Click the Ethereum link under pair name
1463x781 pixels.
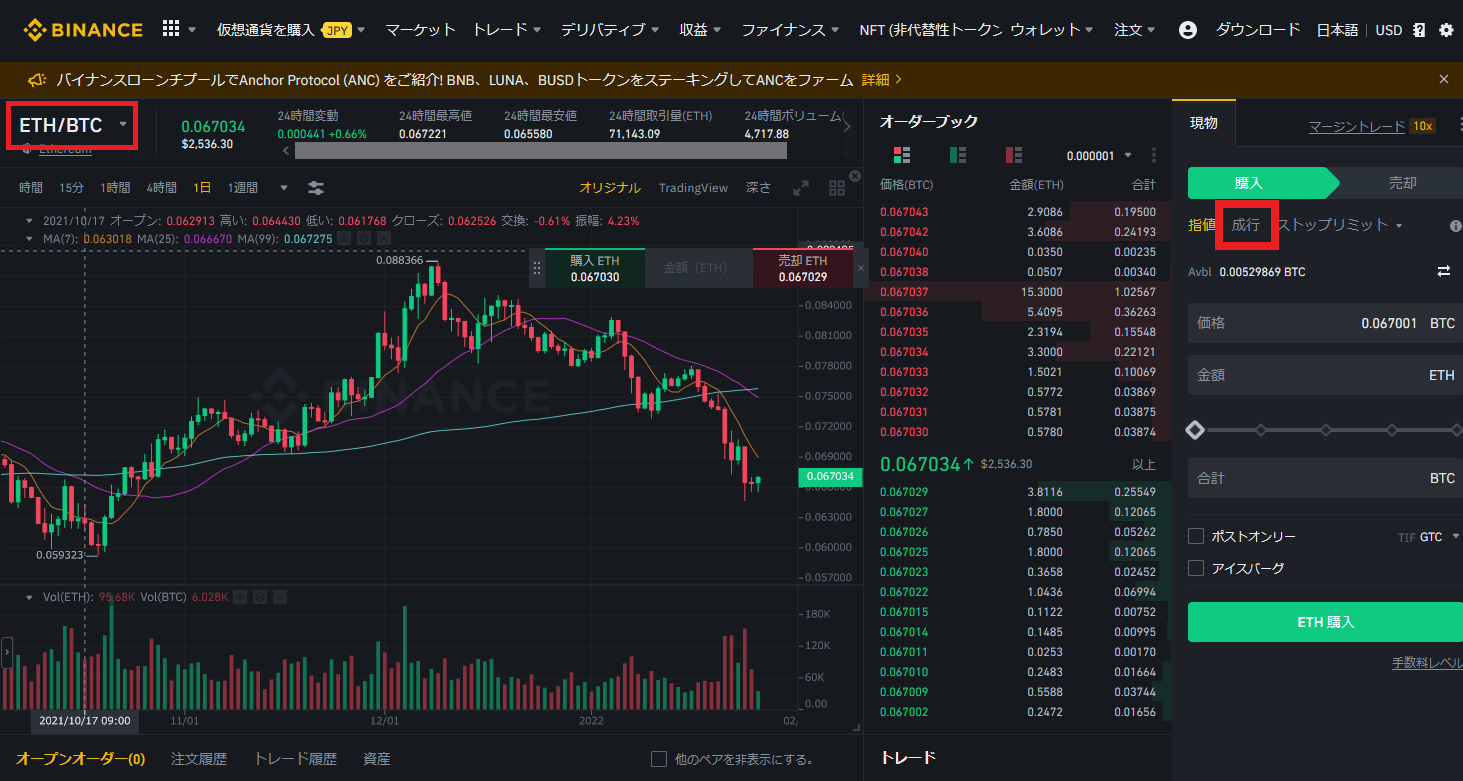[x=65, y=150]
